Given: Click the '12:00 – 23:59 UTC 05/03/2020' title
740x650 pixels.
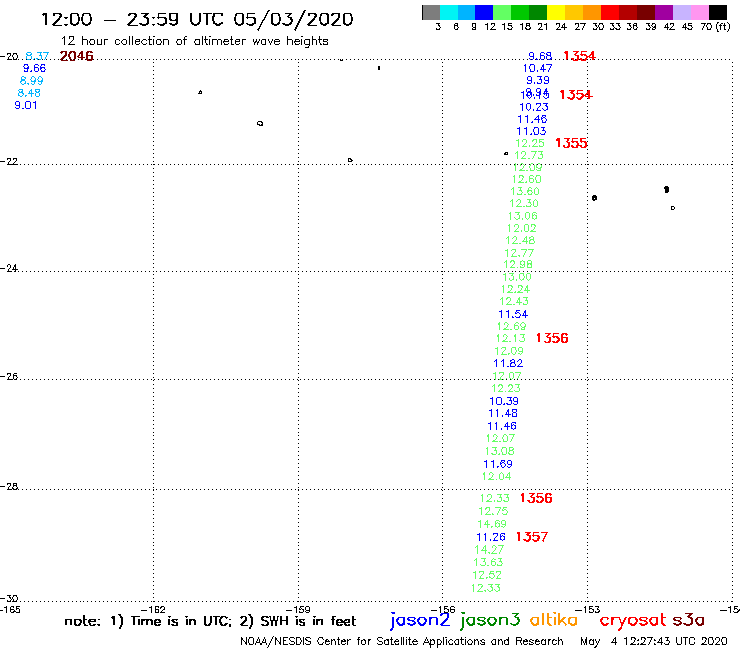Looking at the screenshot, I should 197,19.
